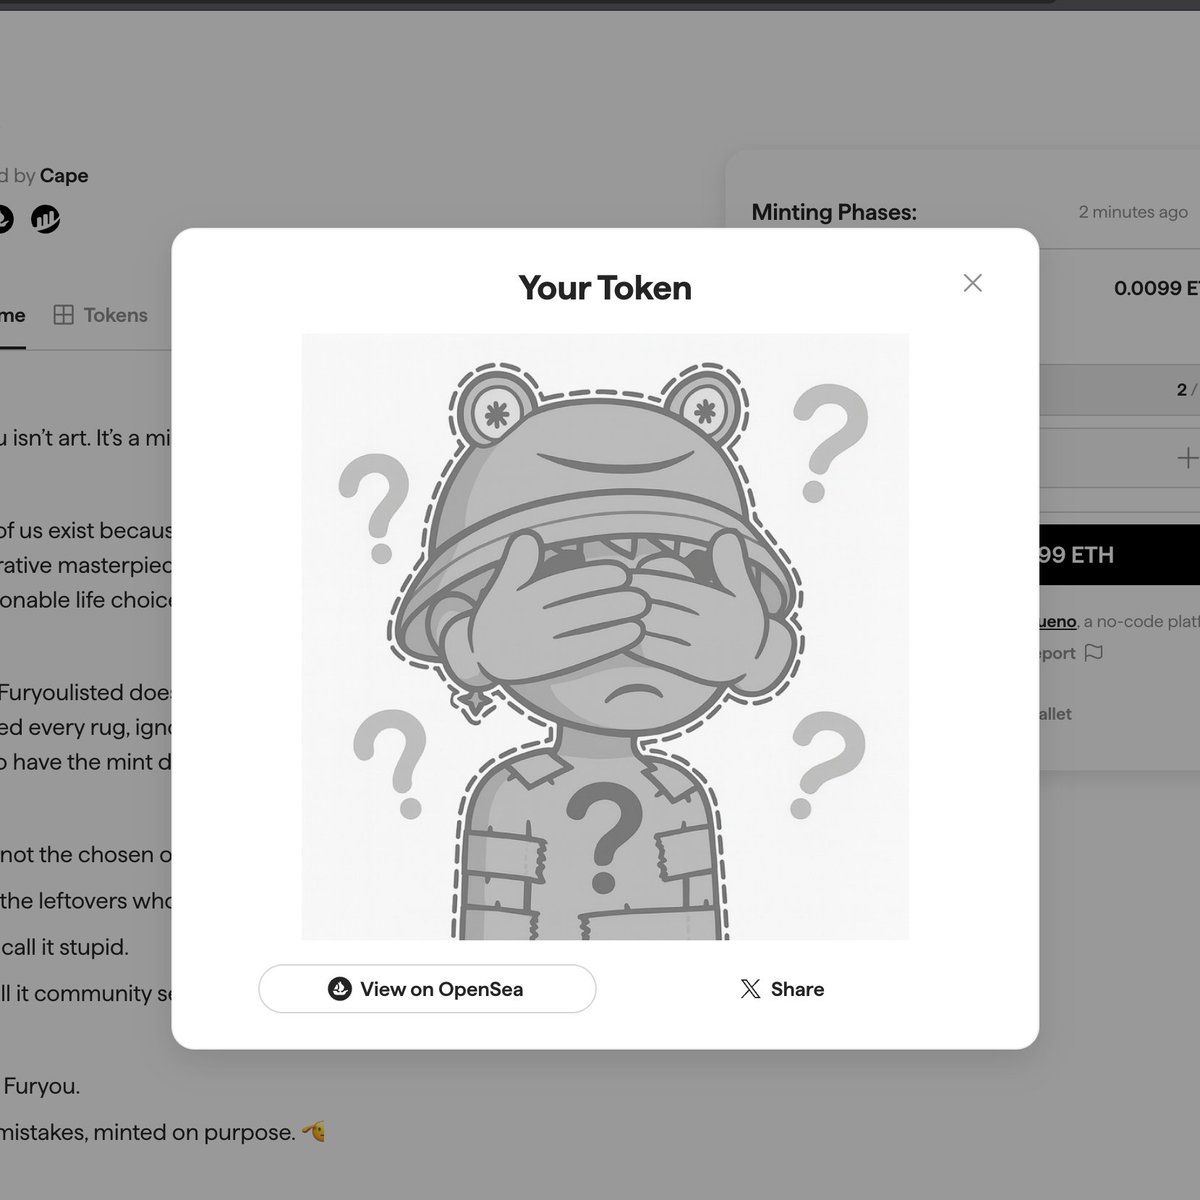Screen dimensions: 1200x1200
Task: Open View on OpenSea button
Action: (x=427, y=989)
